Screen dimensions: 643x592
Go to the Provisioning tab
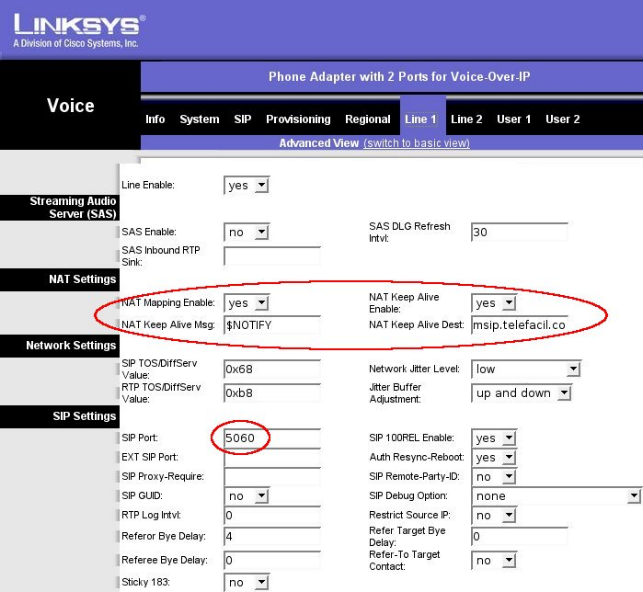pos(298,119)
